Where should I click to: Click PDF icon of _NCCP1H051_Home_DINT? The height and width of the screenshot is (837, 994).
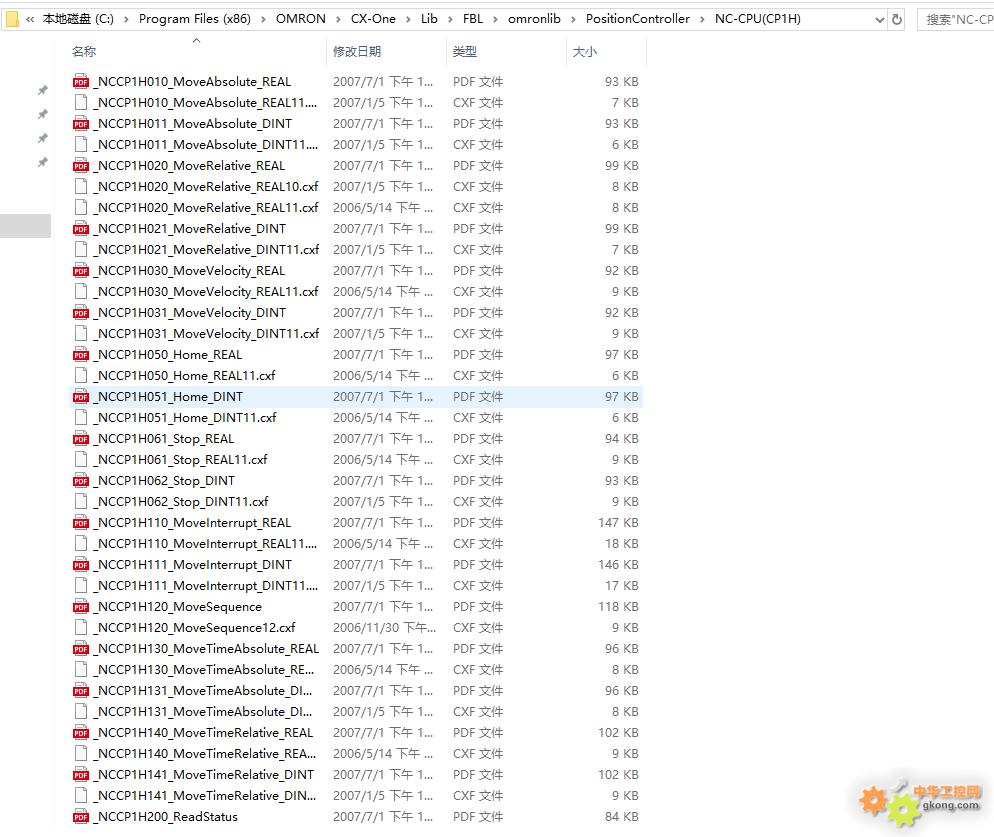81,396
